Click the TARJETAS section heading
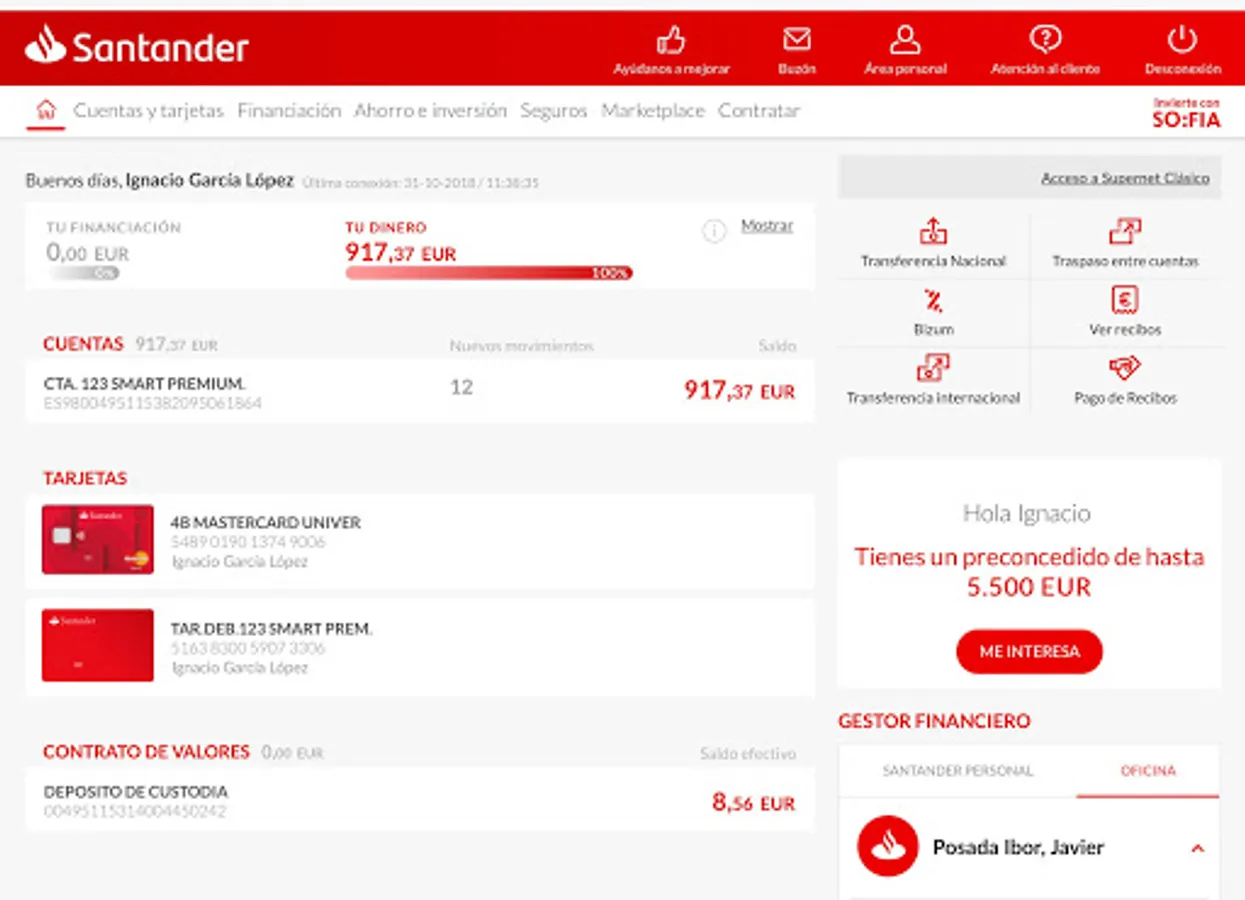Screen dimensions: 1245x900 tap(85, 478)
